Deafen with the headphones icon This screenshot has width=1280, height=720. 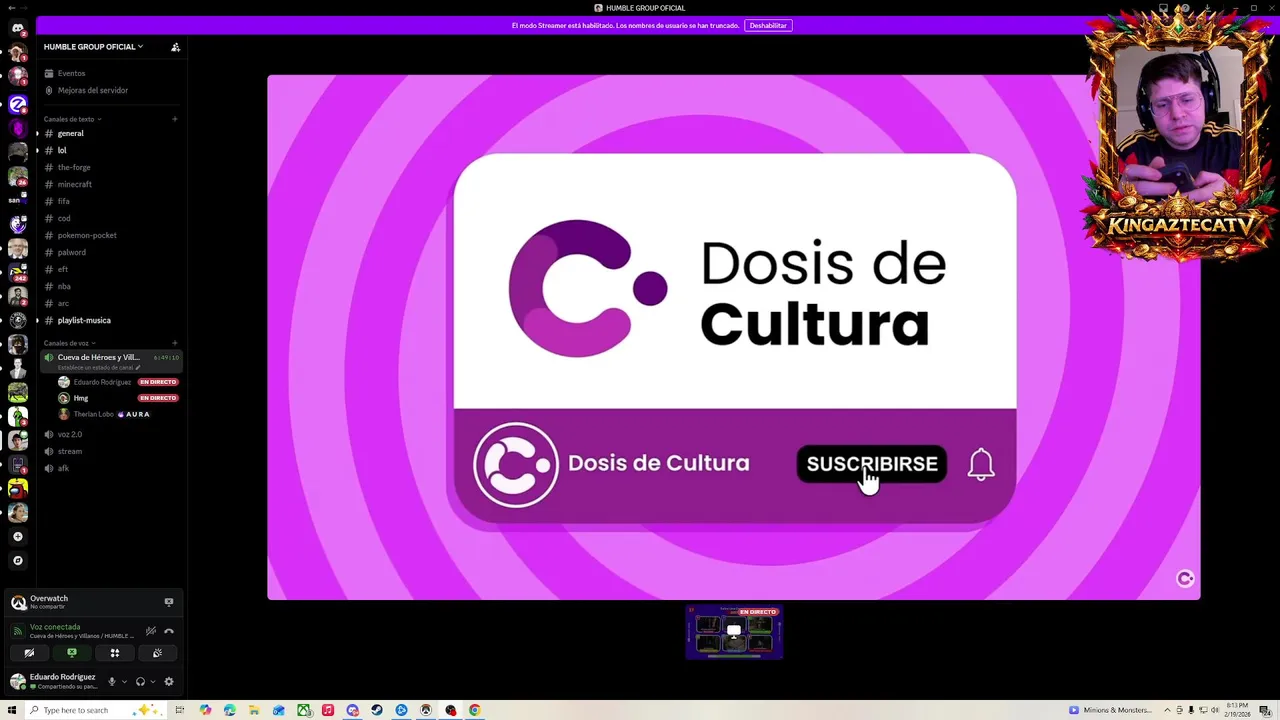(140, 682)
